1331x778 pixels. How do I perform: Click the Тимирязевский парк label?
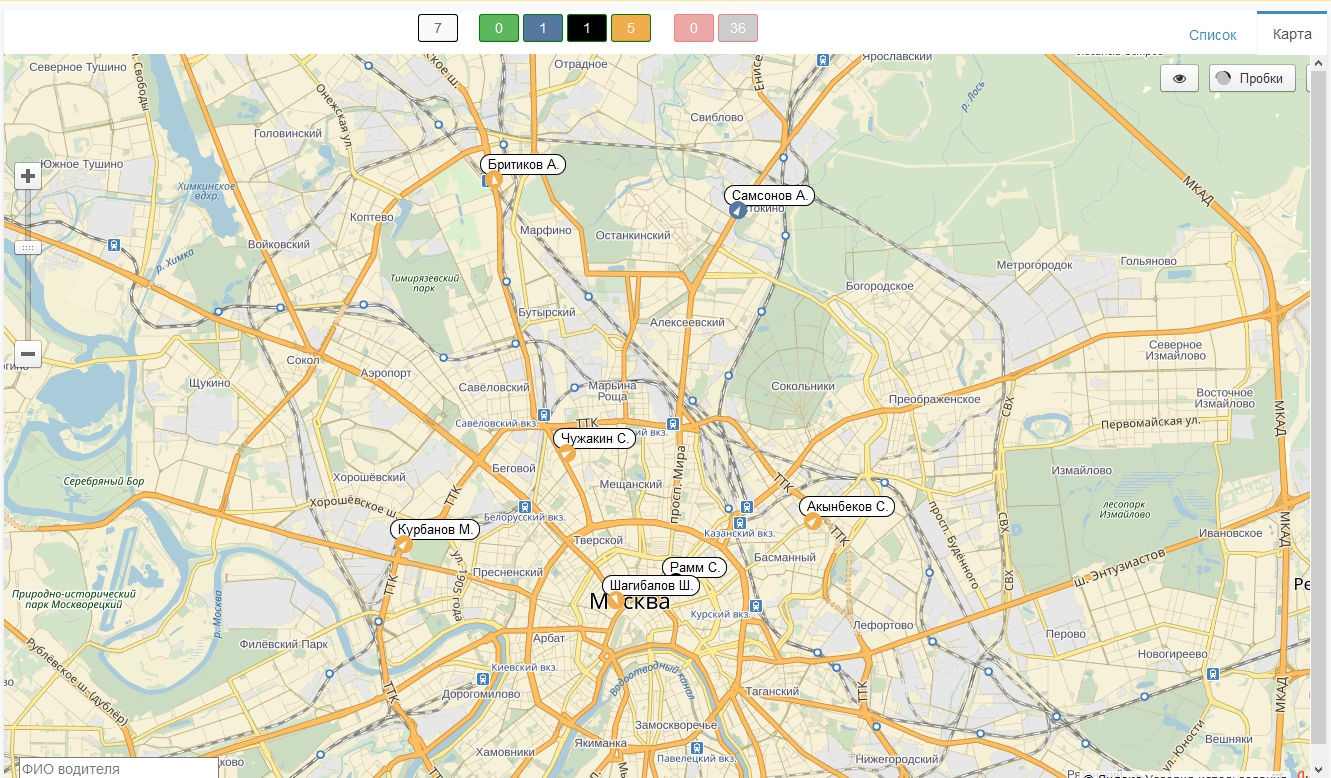[425, 283]
